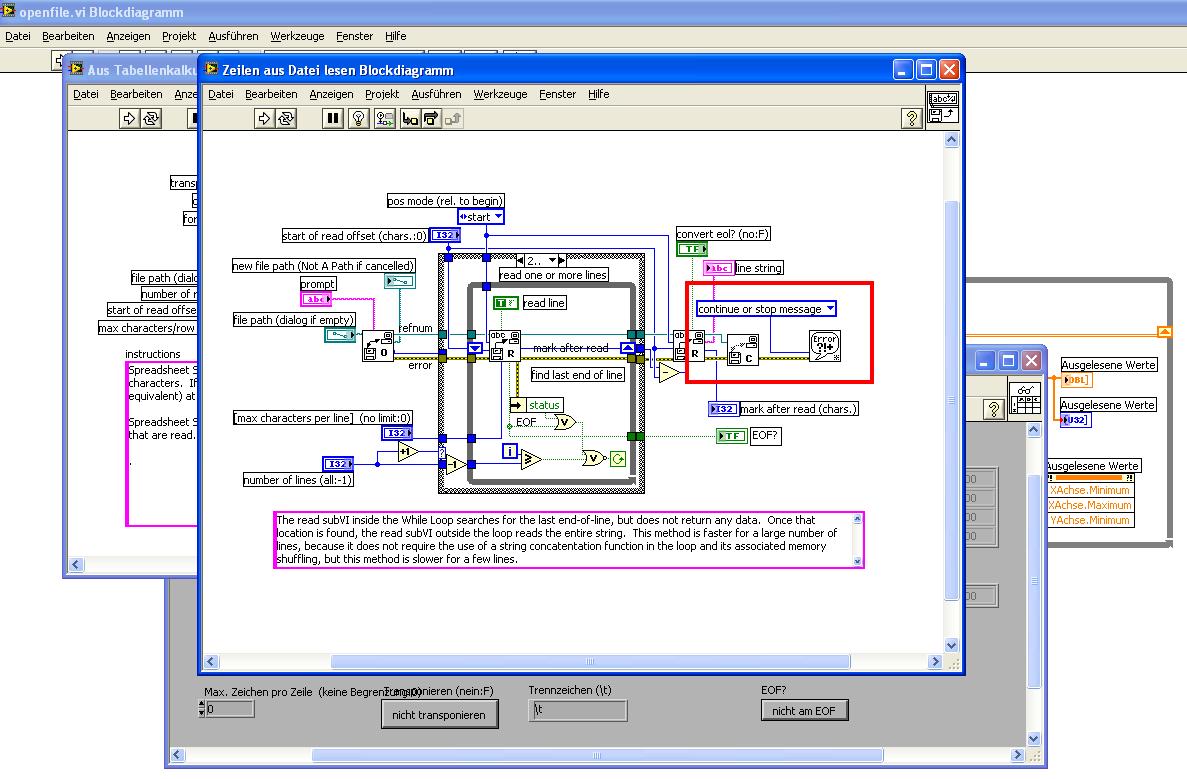Click the line string indicator terminal
This screenshot has width=1187, height=779.
[x=718, y=268]
